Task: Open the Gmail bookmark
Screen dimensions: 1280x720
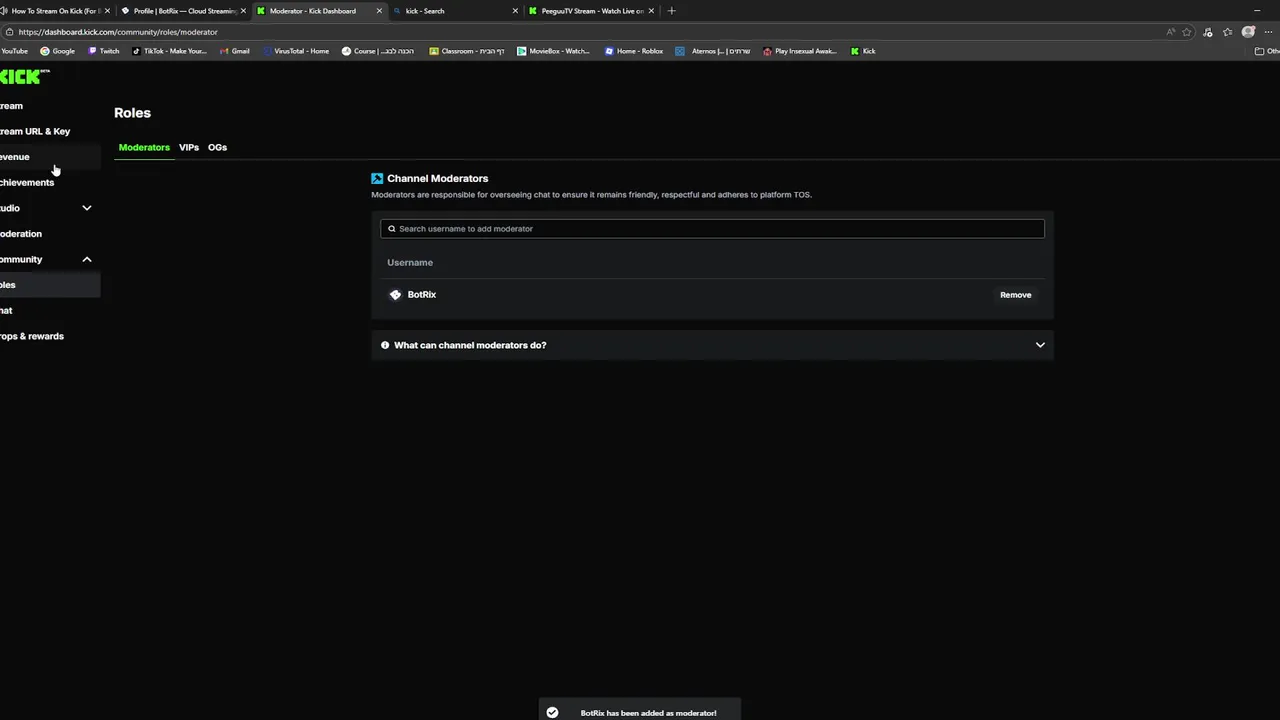Action: coord(235,51)
